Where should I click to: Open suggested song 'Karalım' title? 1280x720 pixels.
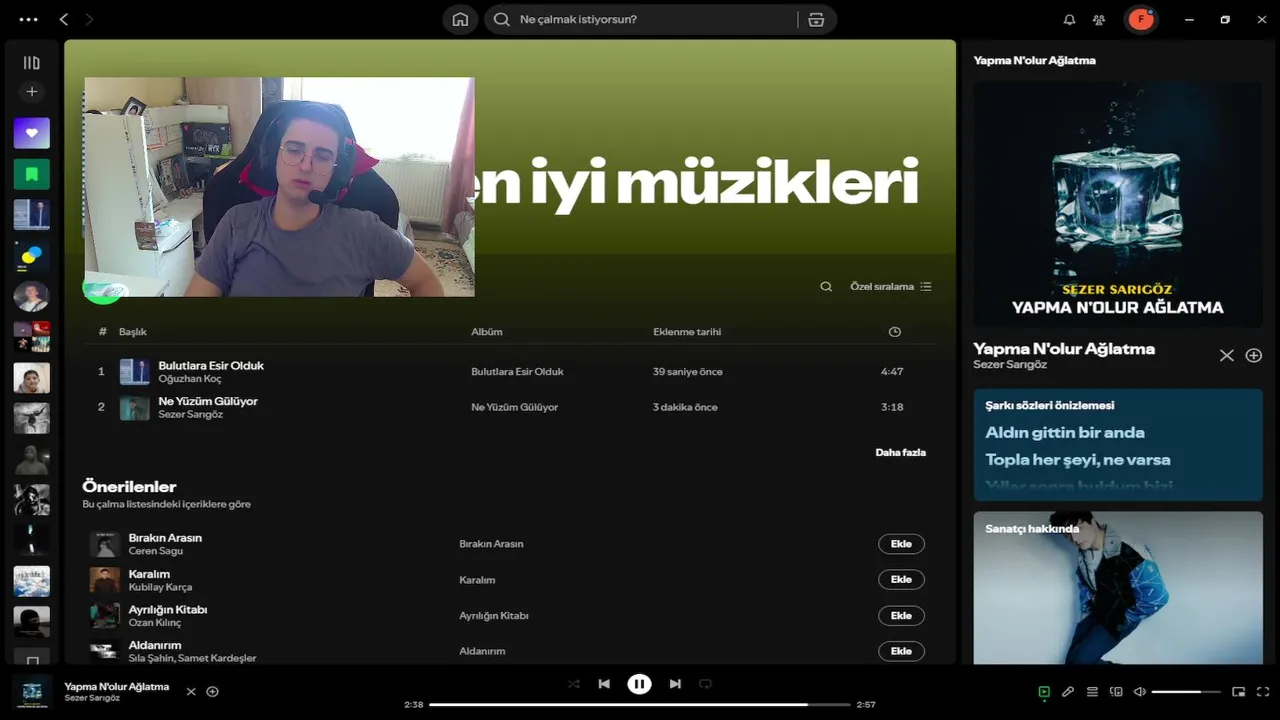[149, 574]
